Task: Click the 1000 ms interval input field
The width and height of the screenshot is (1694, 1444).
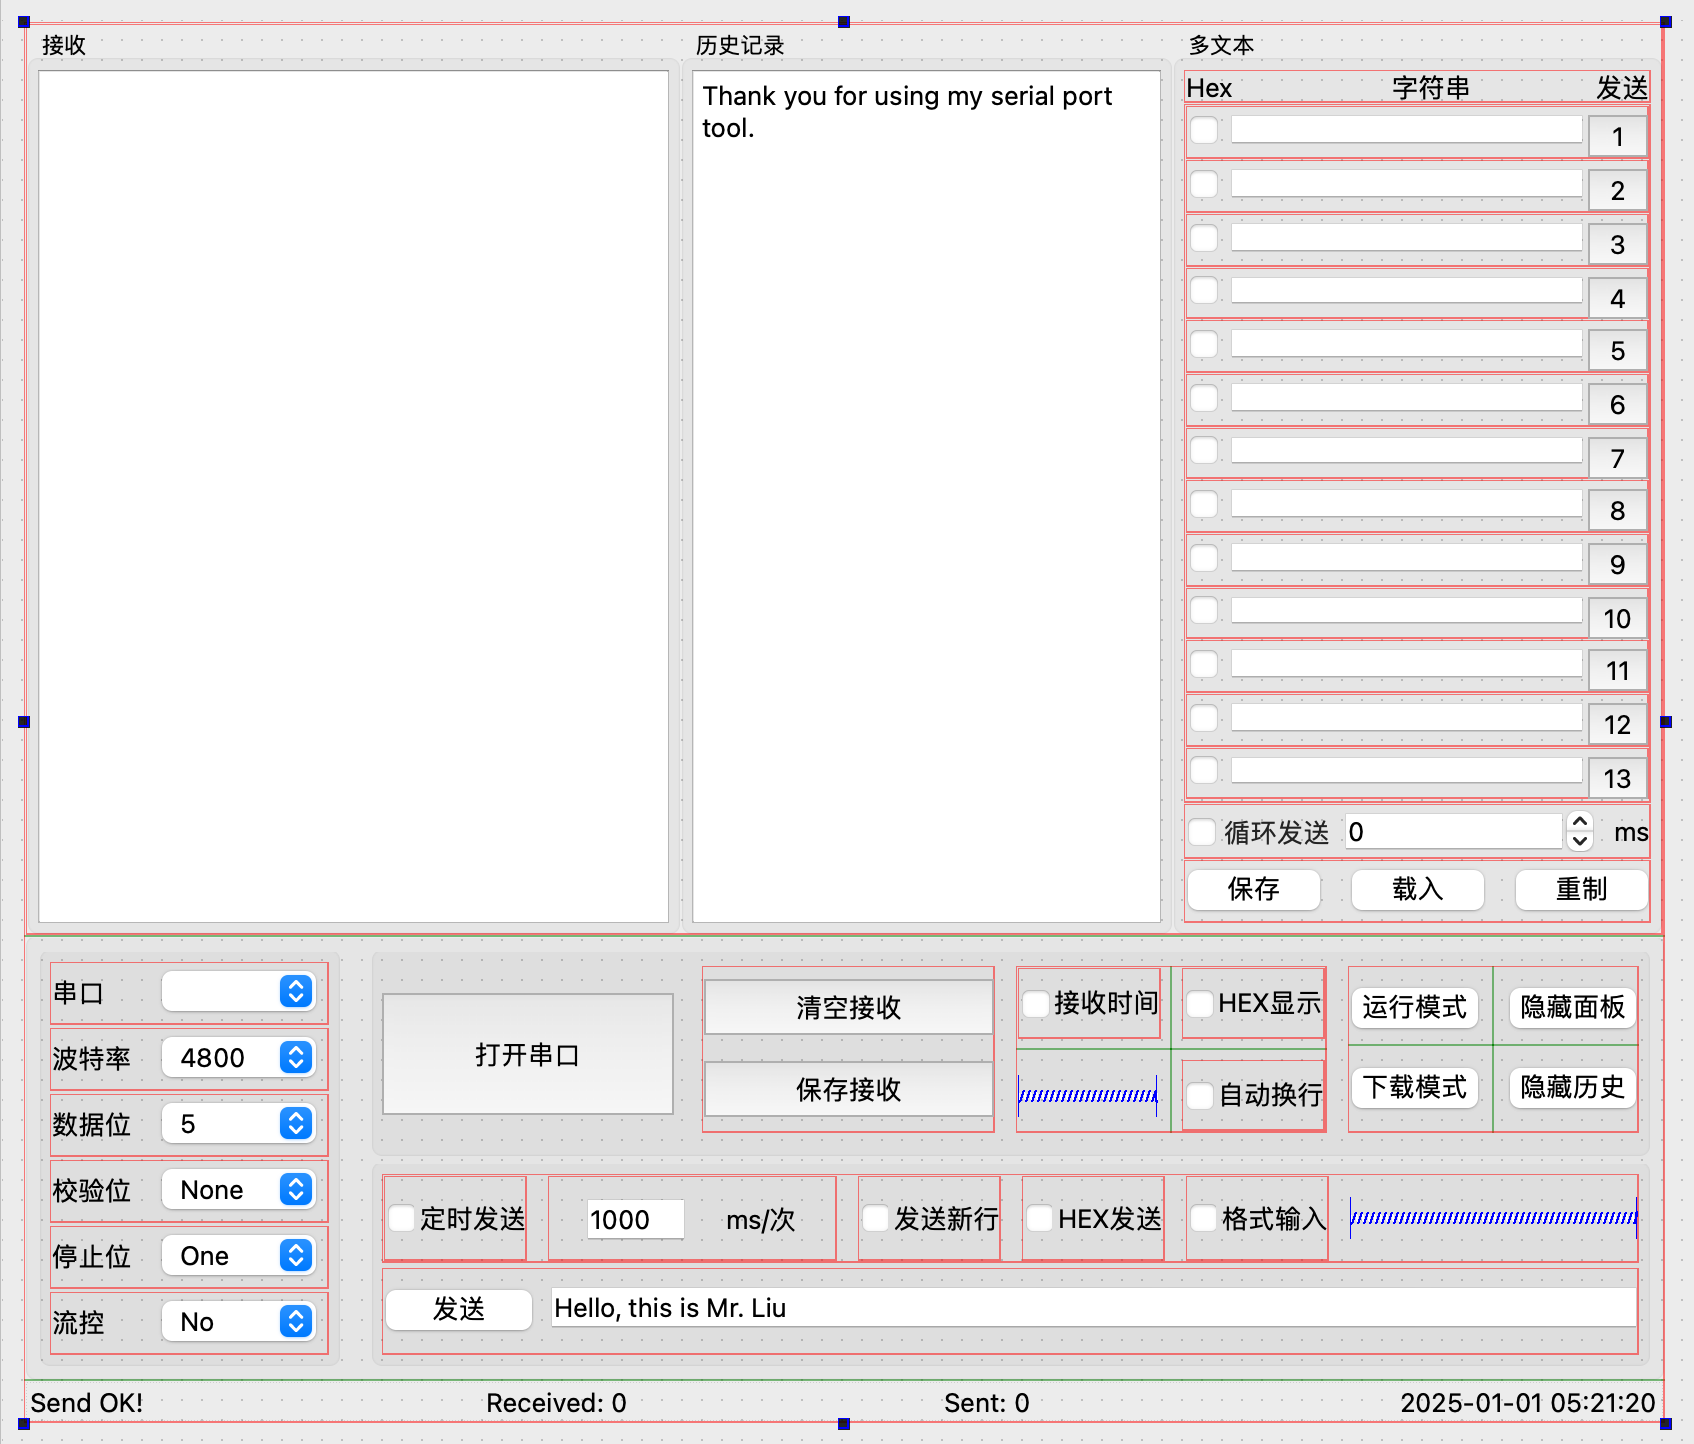Action: [634, 1219]
